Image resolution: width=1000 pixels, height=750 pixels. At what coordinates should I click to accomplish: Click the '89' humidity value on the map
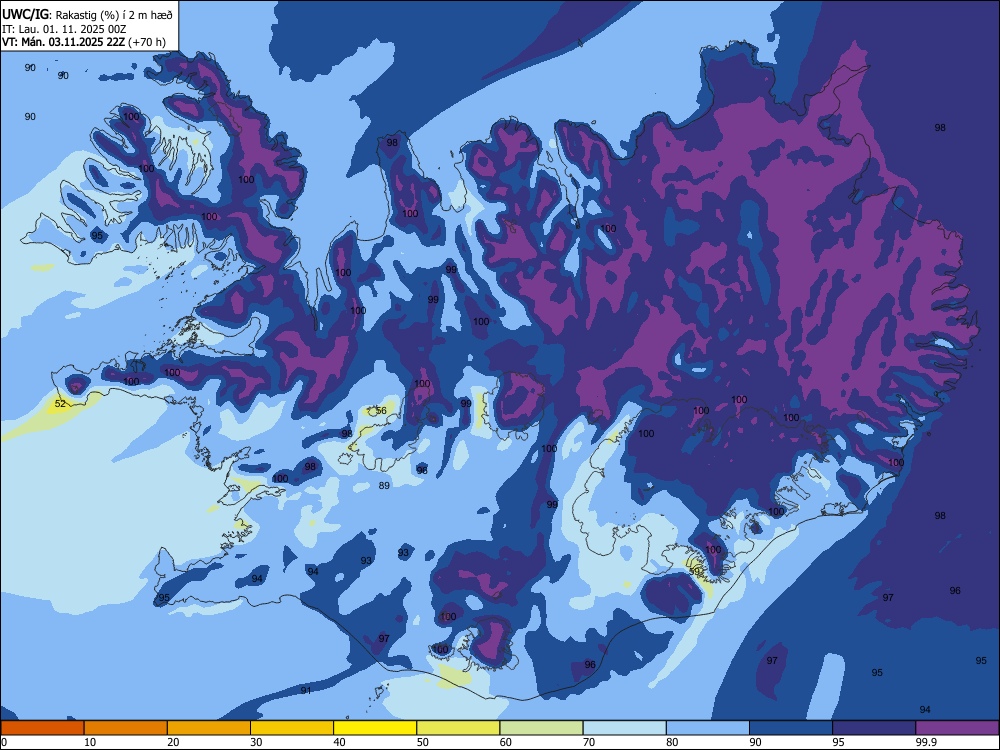coord(384,485)
